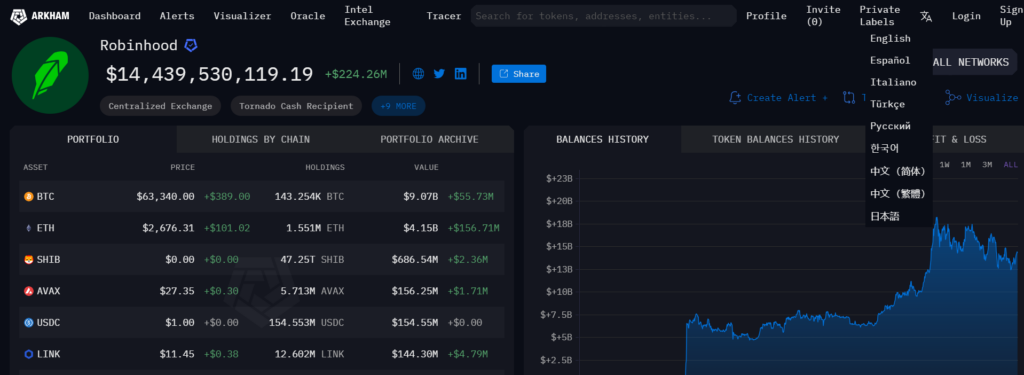Select 中文（简体）language option
1024x375 pixels.
(898, 171)
